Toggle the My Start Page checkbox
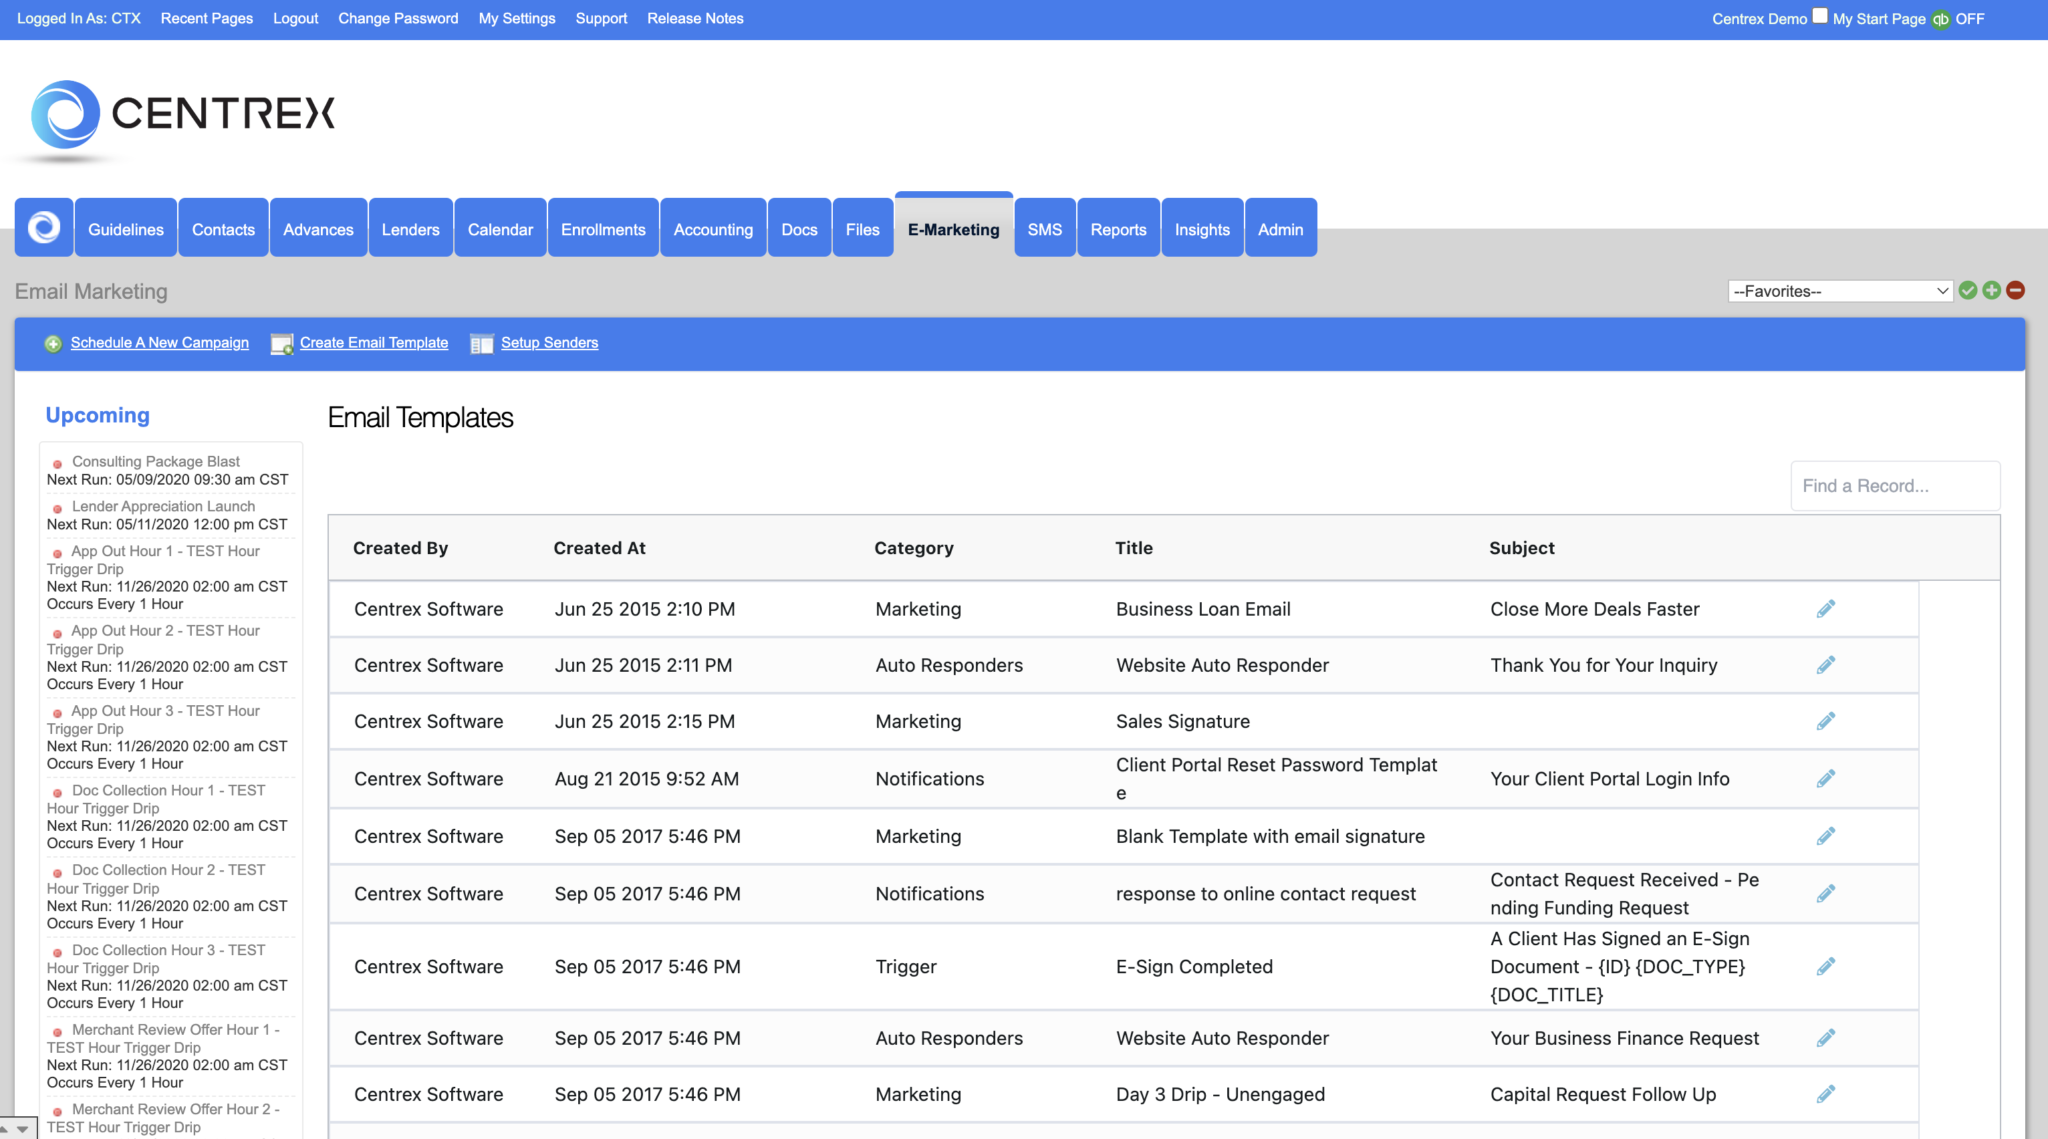Image resolution: width=2048 pixels, height=1139 pixels. click(1820, 15)
